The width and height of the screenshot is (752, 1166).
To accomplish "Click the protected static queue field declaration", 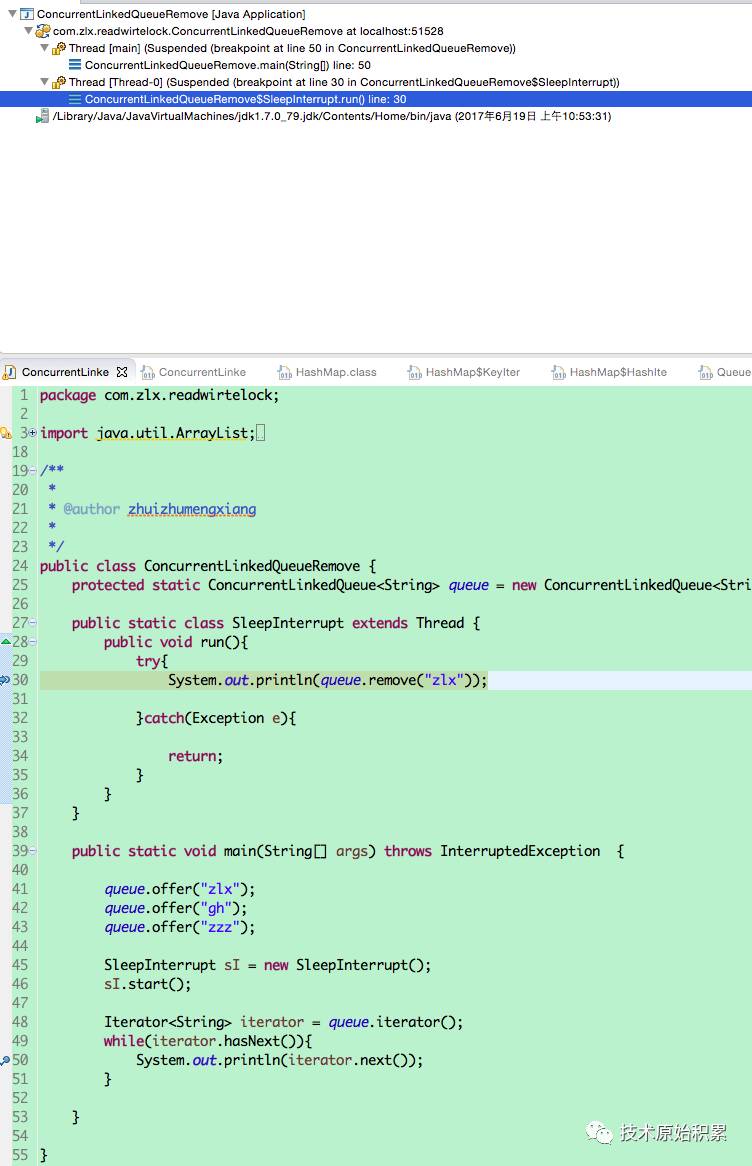I will pos(411,584).
